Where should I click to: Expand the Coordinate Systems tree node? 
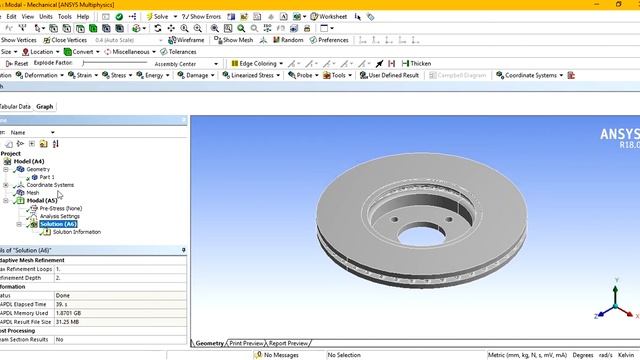click(x=6, y=185)
